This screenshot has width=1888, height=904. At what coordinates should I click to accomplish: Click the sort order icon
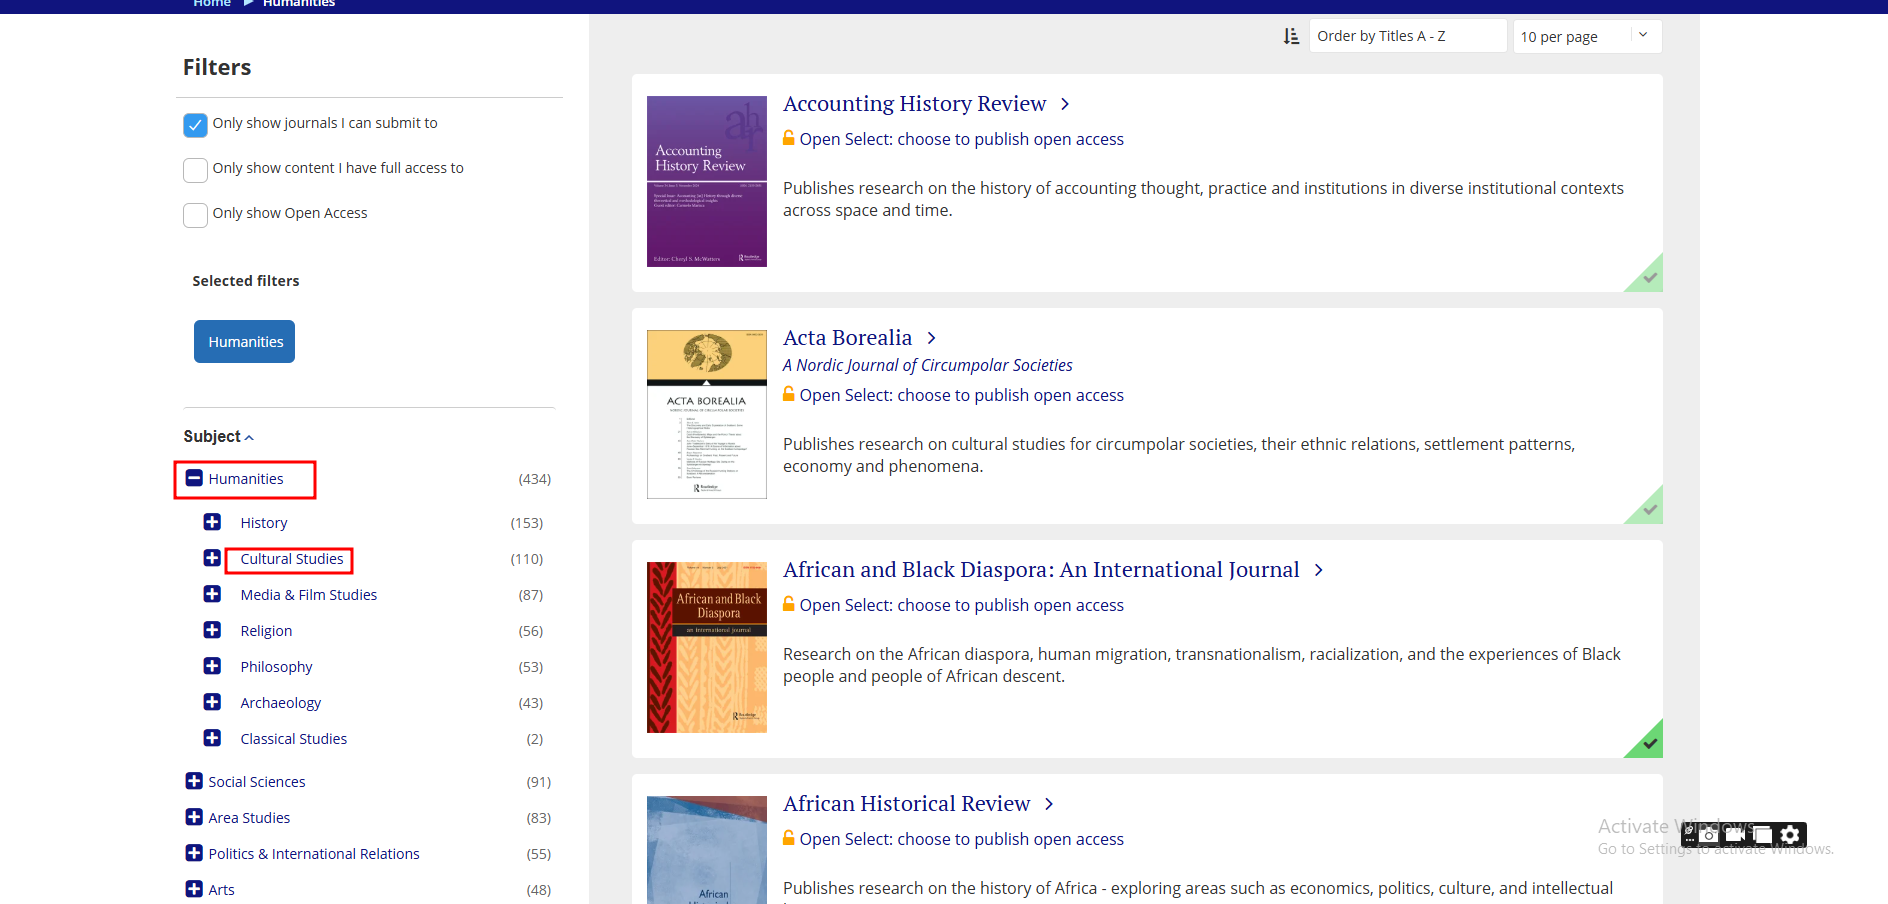(x=1291, y=36)
